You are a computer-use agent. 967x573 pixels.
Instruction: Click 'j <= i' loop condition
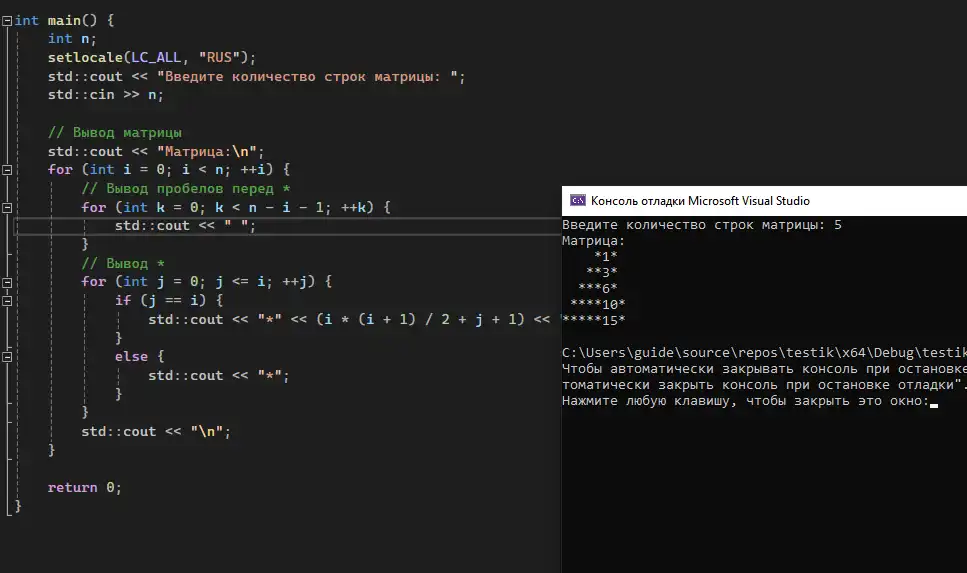pos(239,282)
